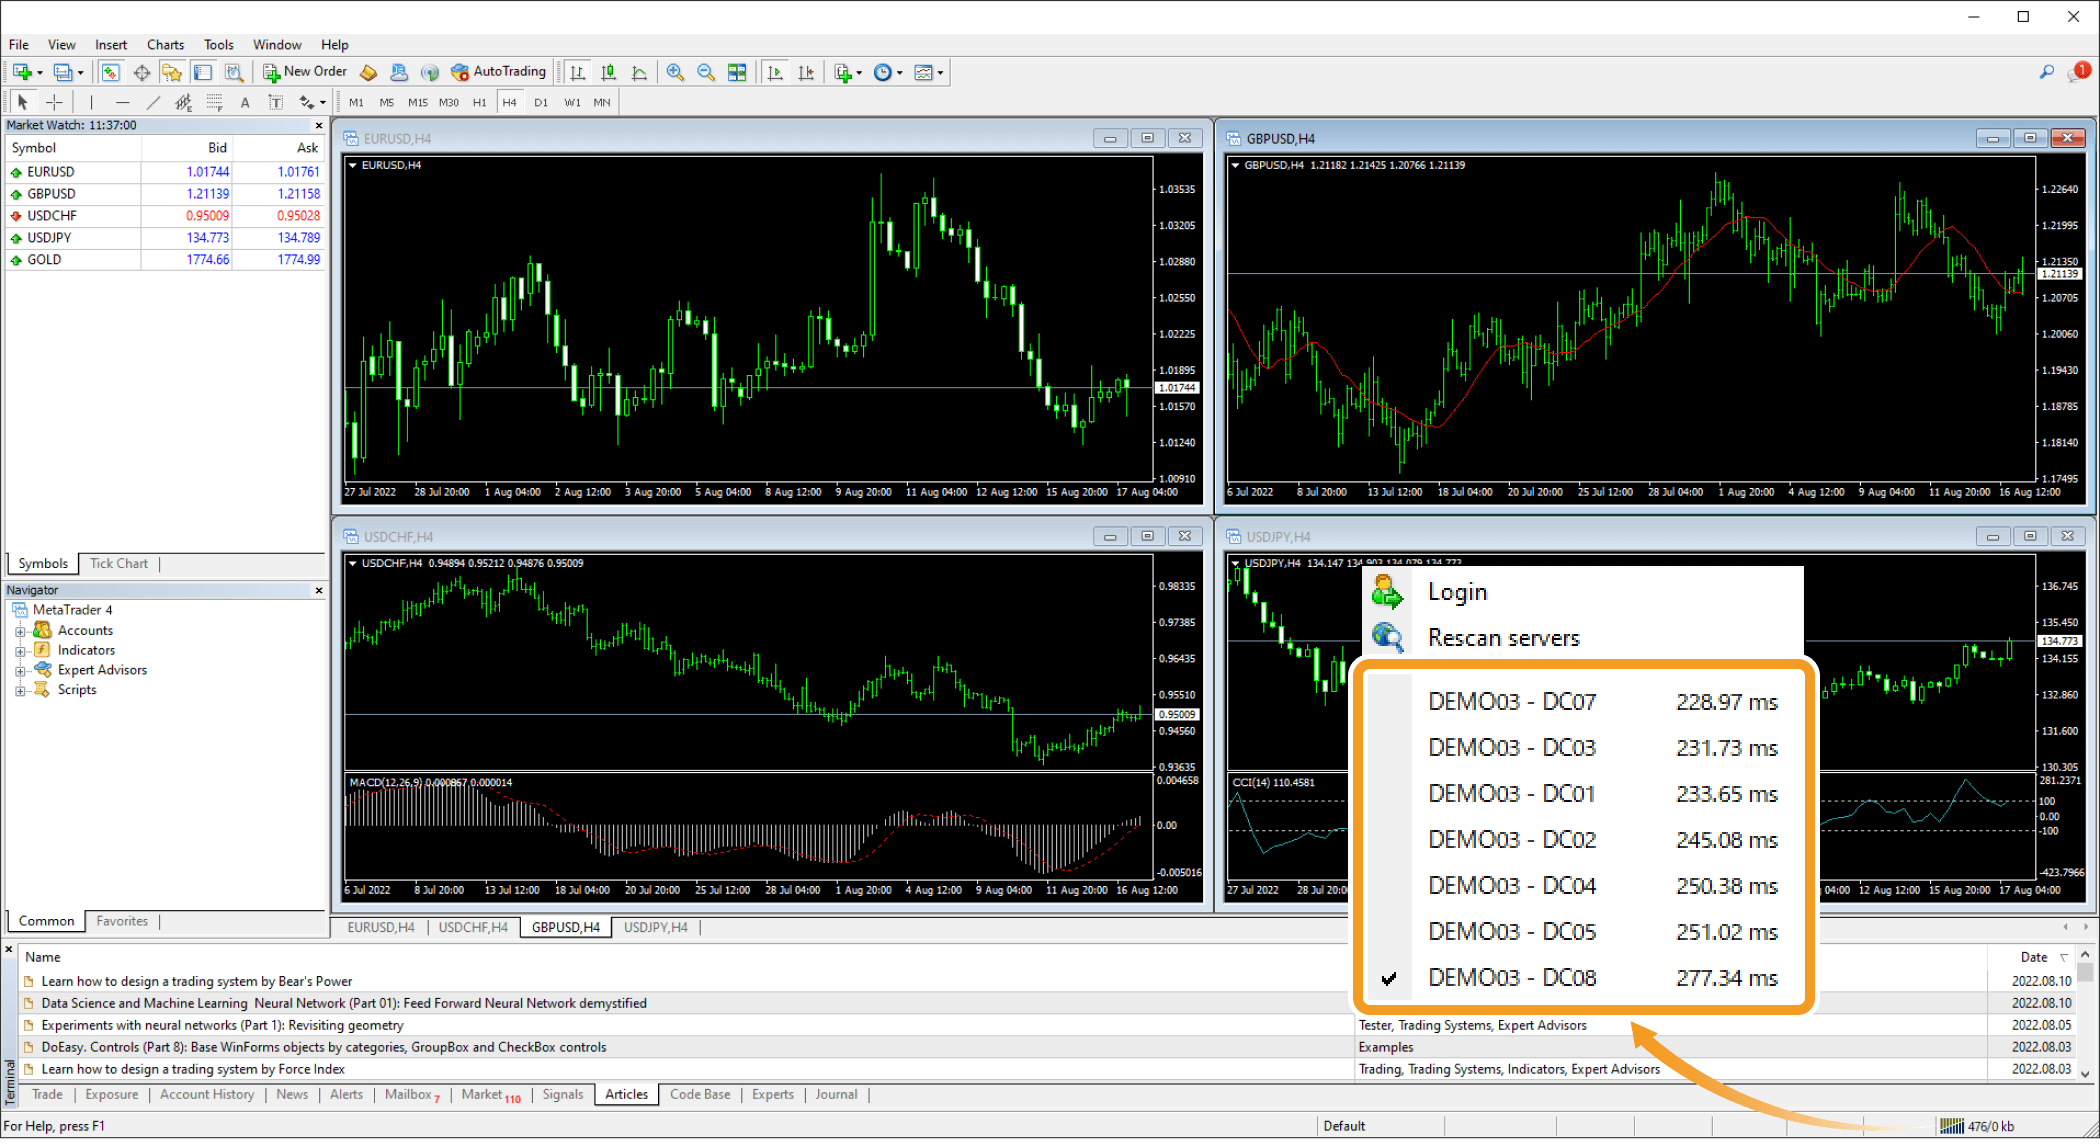Open the Tools menu
Screen dimensions: 2100x1148
[x=218, y=45]
